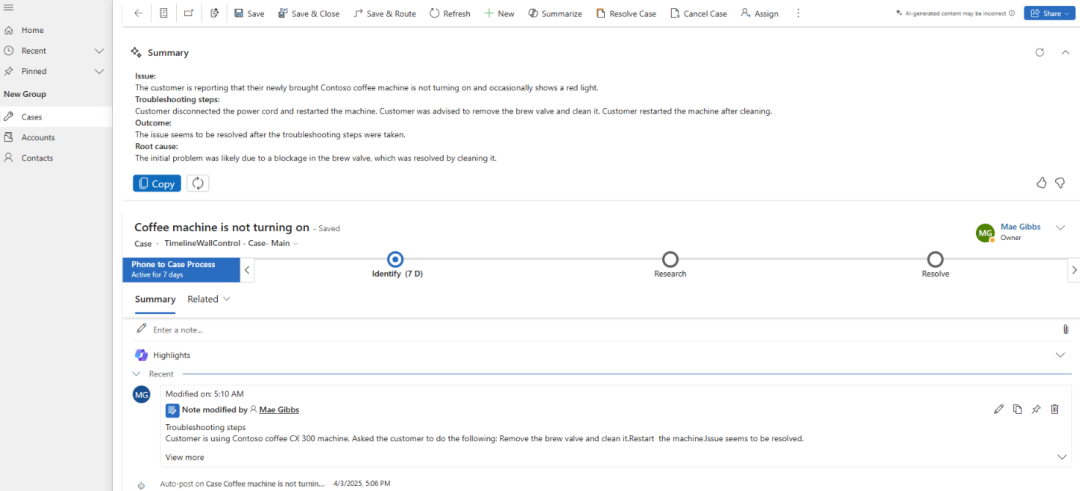
Task: Open Cases in the sidebar
Action: tap(32, 117)
